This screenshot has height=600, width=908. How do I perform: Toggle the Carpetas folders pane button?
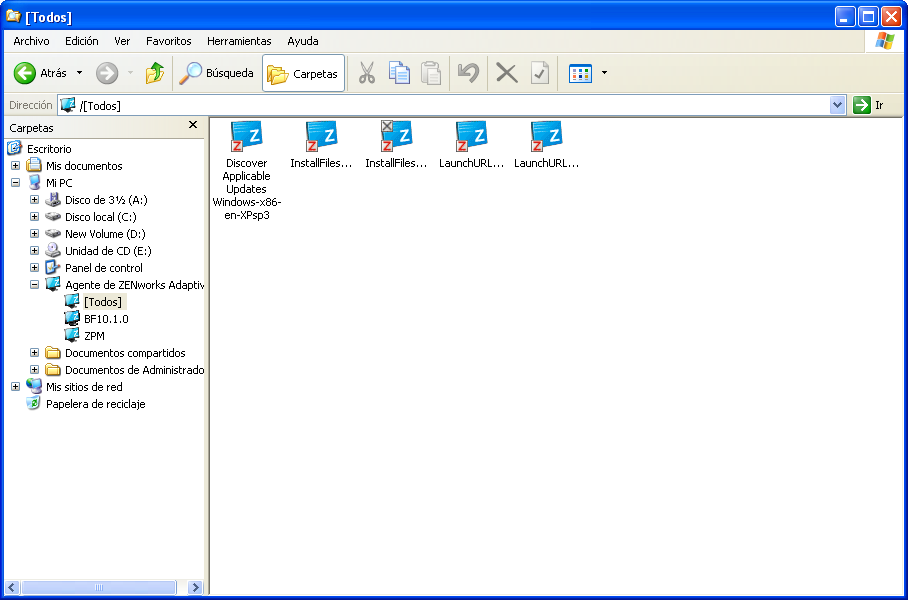[x=303, y=73]
